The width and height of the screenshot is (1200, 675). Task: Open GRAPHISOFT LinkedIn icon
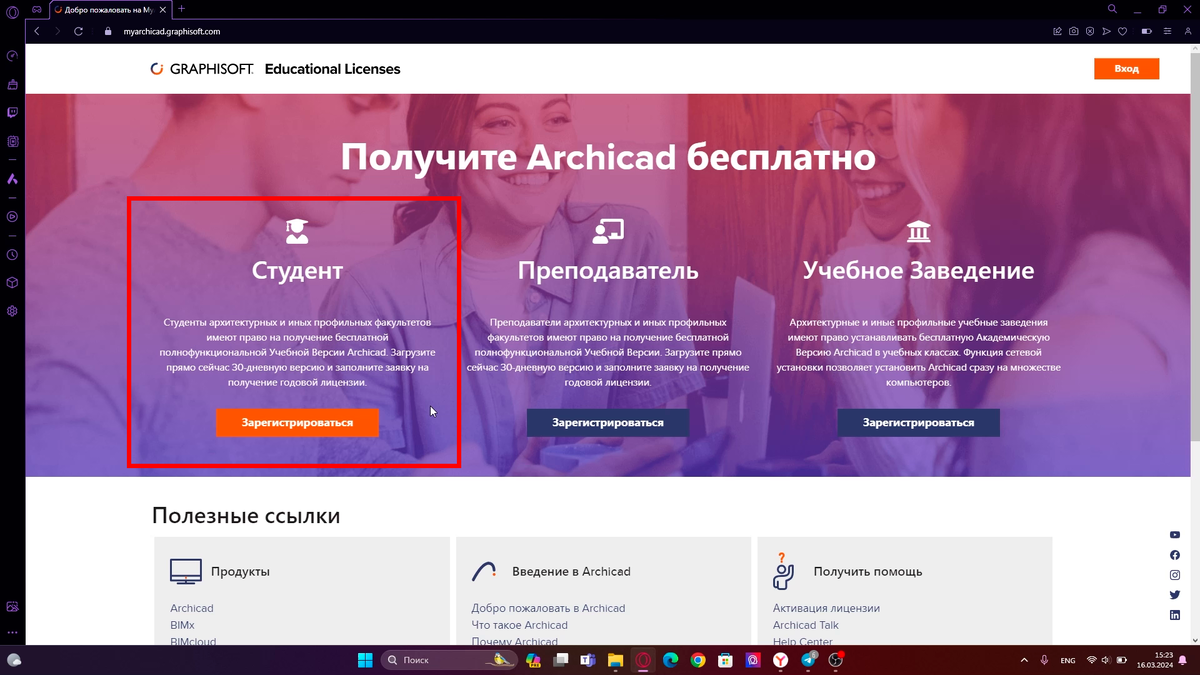[x=1175, y=615]
